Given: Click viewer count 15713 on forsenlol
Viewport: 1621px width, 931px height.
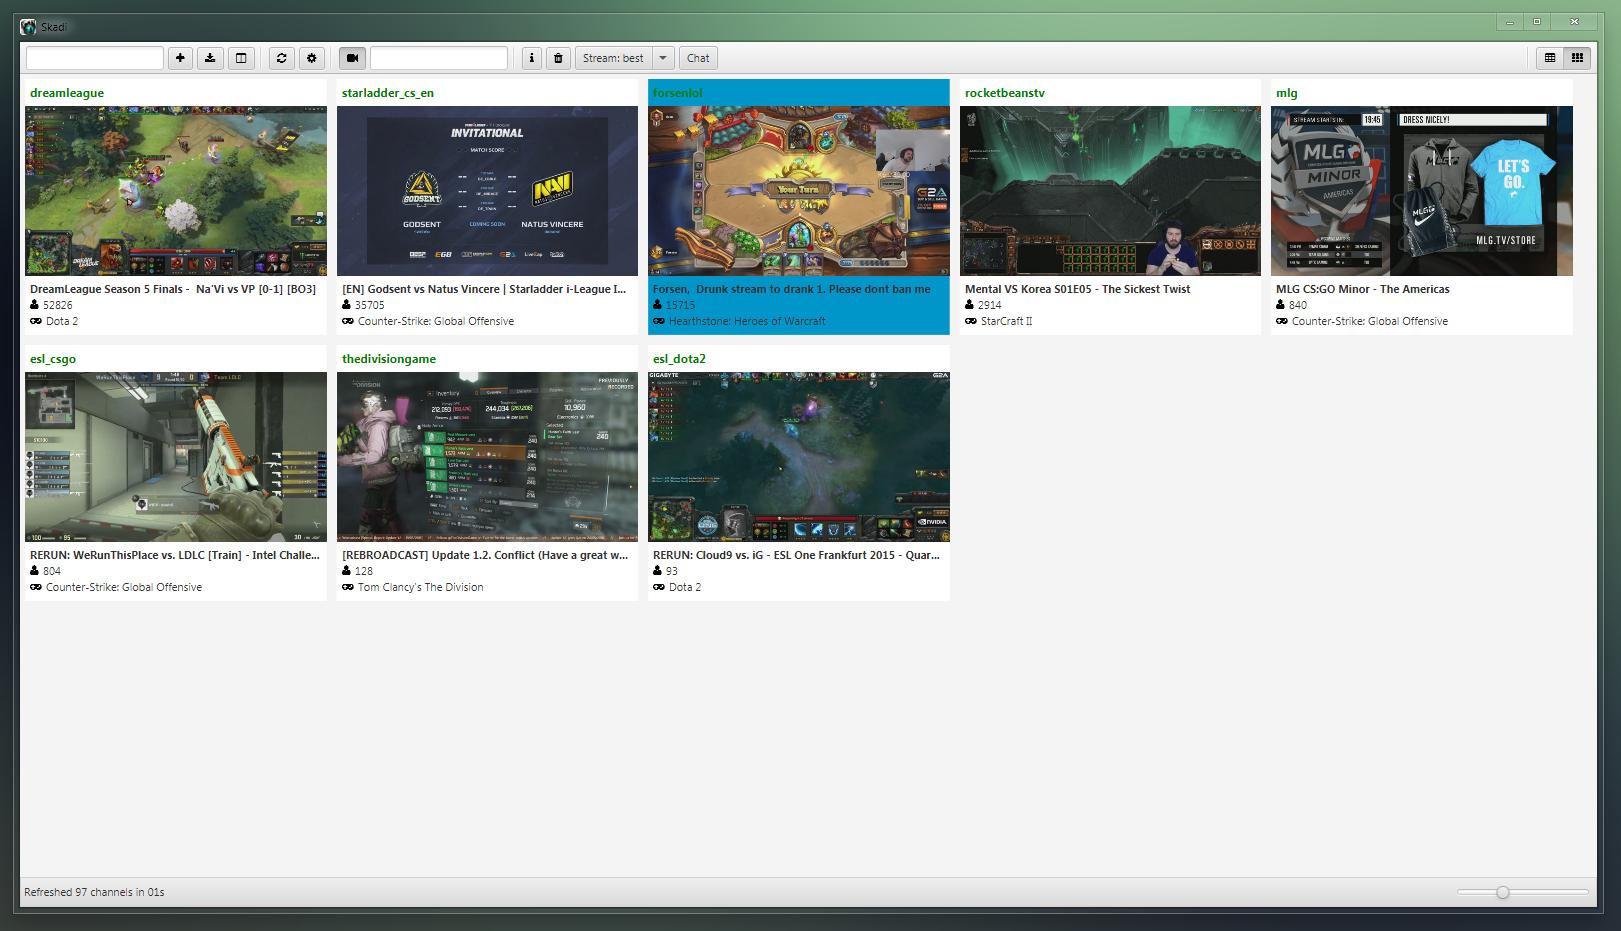Looking at the screenshot, I should (x=680, y=305).
